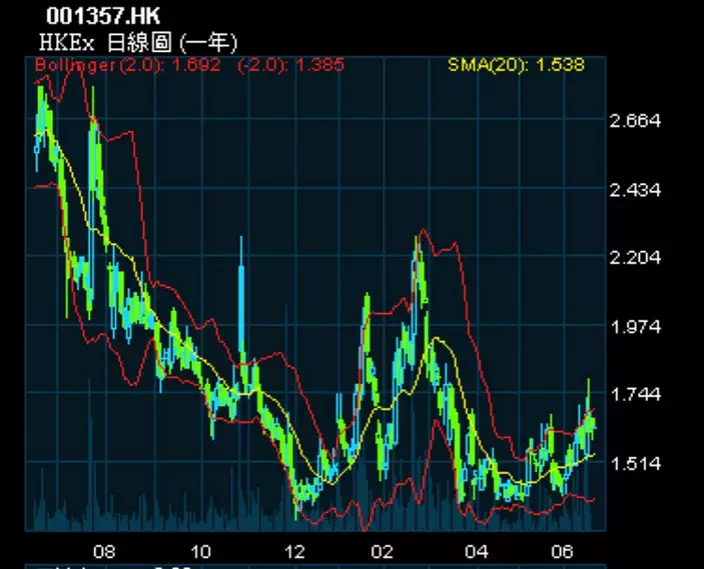Click the most recent candlestick at chart's right edge
This screenshot has width=704, height=569.
[x=592, y=422]
